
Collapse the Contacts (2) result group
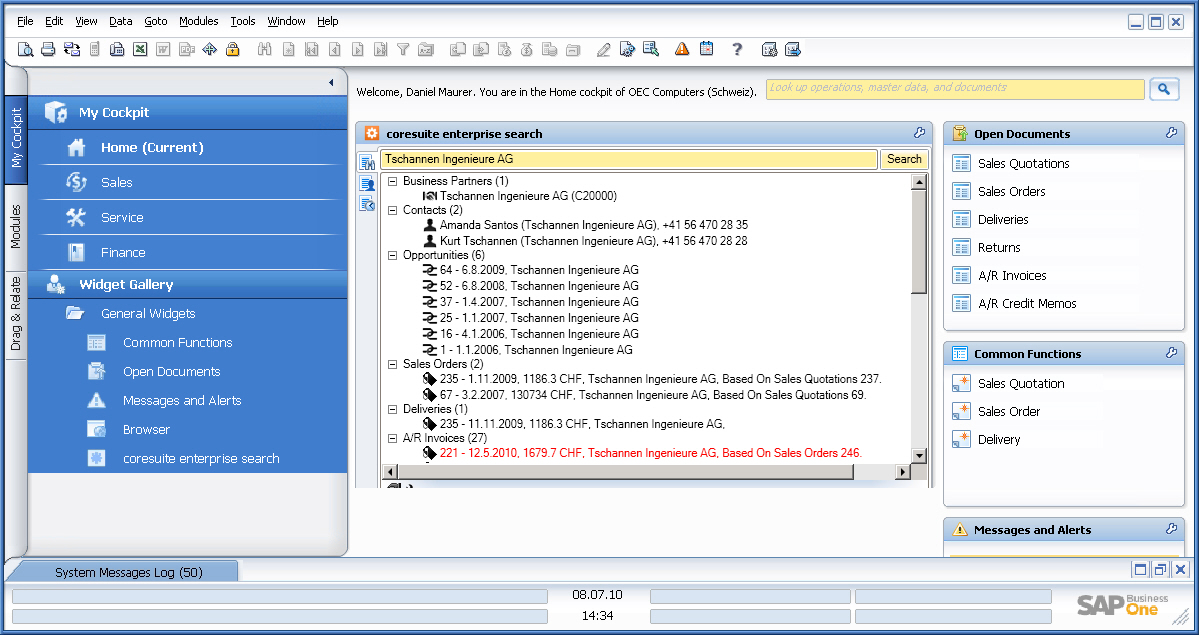click(x=392, y=210)
